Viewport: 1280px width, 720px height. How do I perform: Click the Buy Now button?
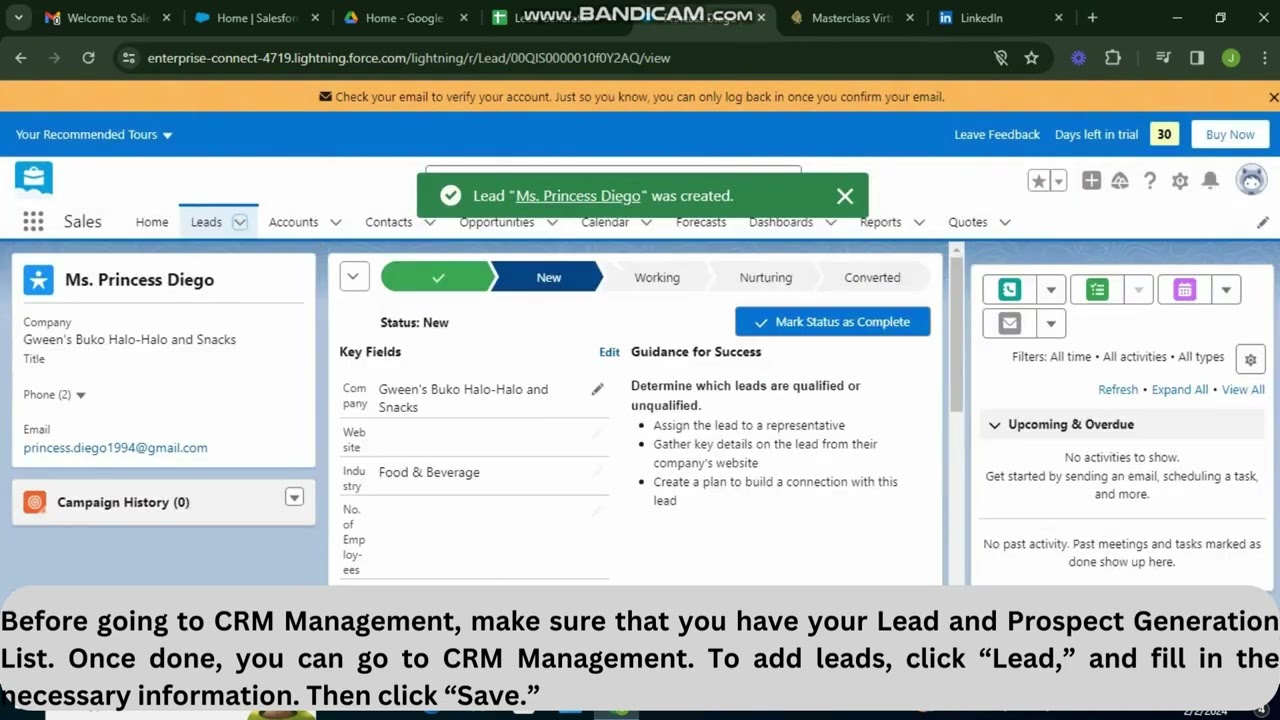[1230, 135]
